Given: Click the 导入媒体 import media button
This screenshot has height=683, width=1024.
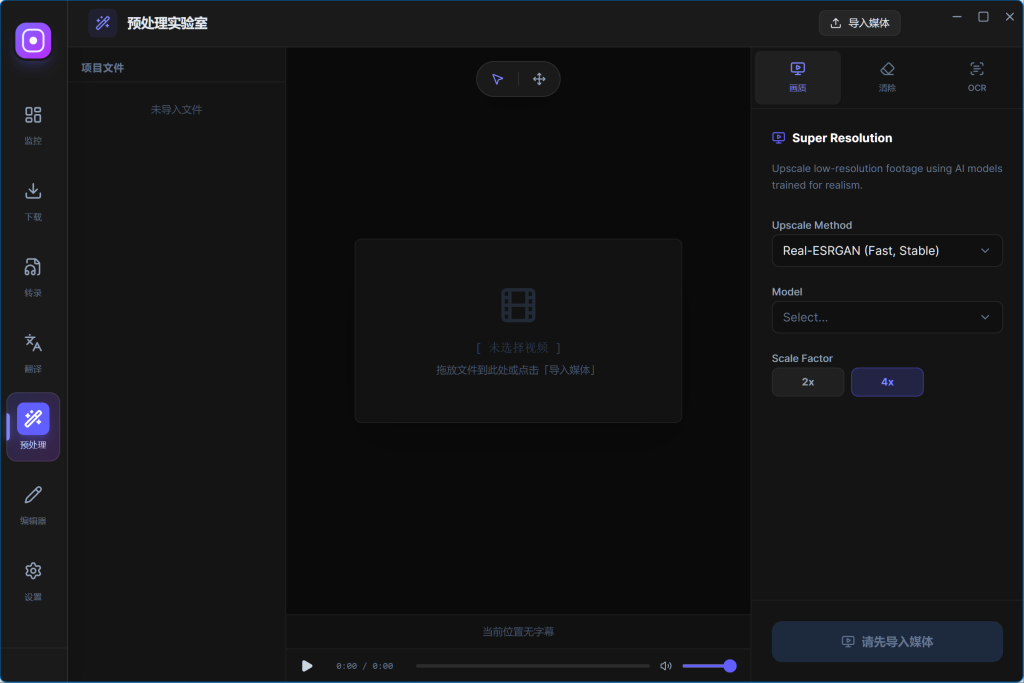Looking at the screenshot, I should tap(859, 23).
